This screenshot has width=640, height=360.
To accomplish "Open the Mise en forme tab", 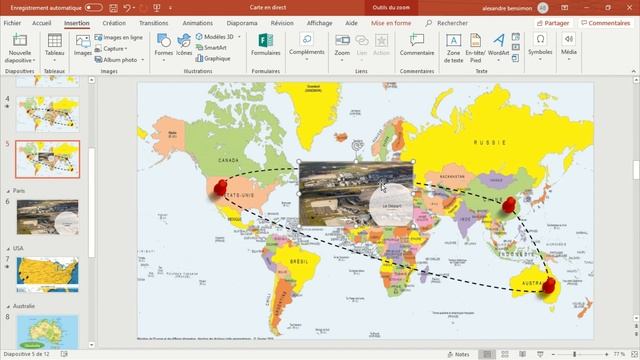I will (x=391, y=23).
